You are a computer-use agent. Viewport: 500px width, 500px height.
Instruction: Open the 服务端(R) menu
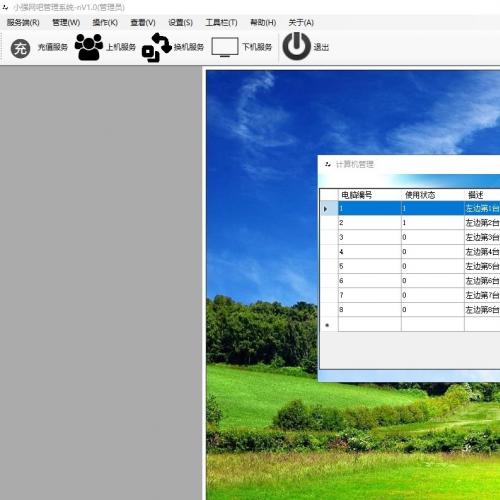tap(23, 23)
